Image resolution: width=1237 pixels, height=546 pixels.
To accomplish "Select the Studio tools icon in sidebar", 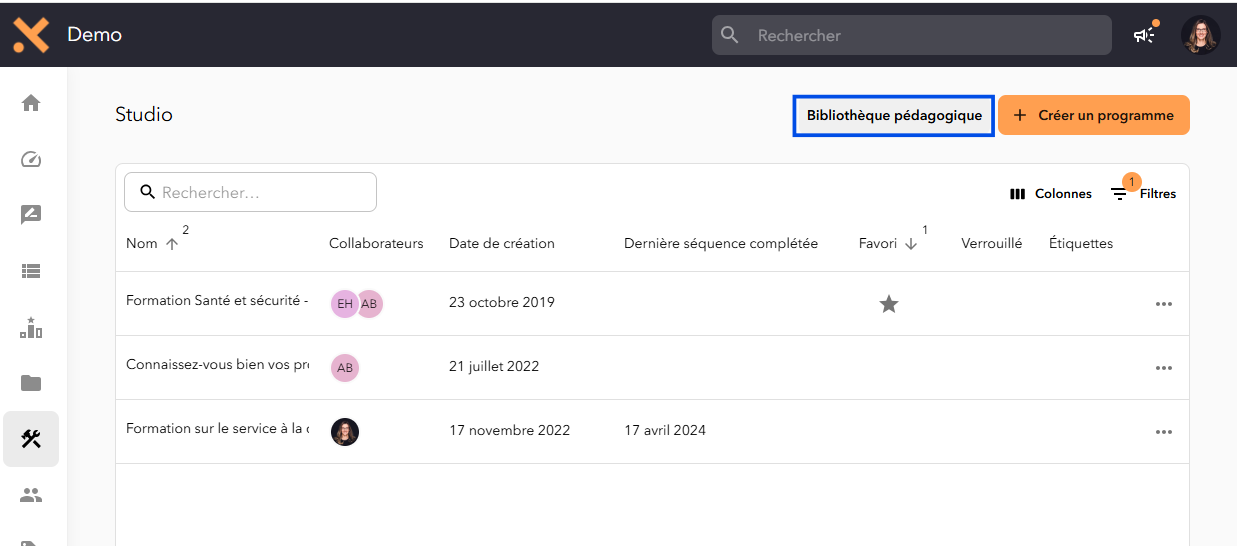I will click(x=31, y=439).
